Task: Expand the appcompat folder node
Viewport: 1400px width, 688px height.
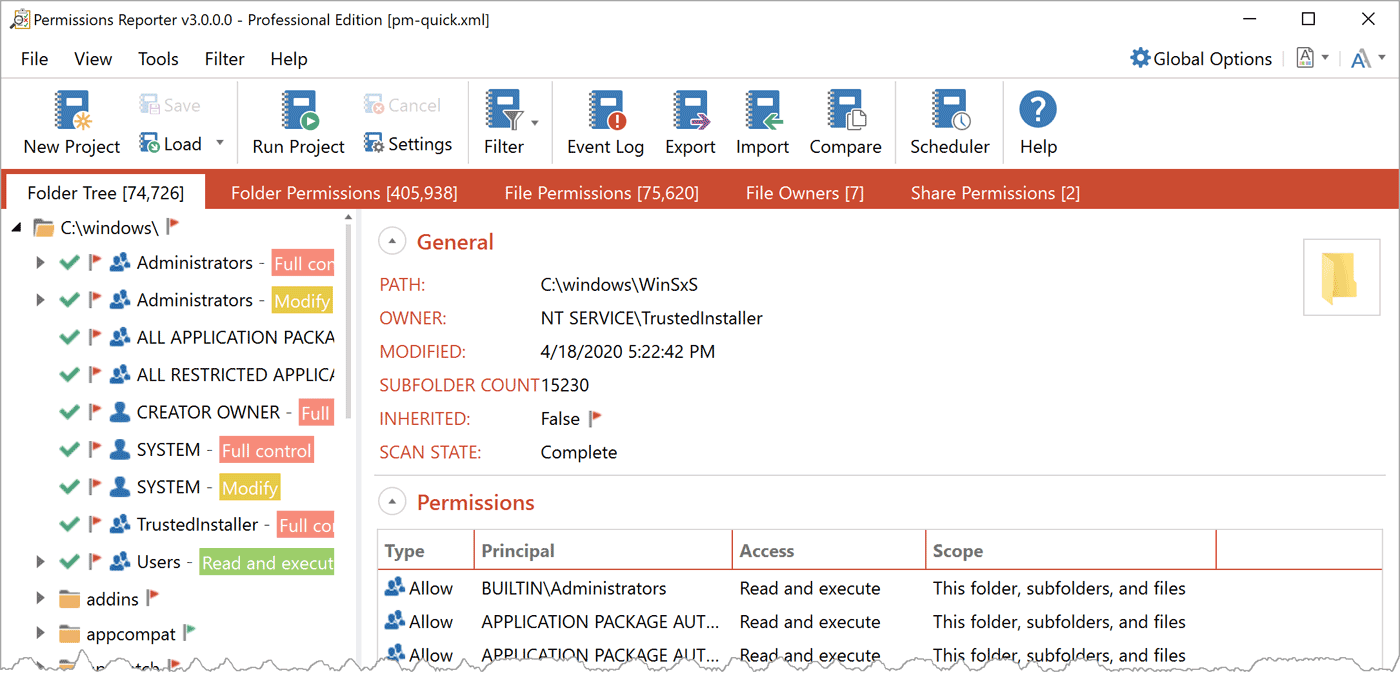Action: 40,634
